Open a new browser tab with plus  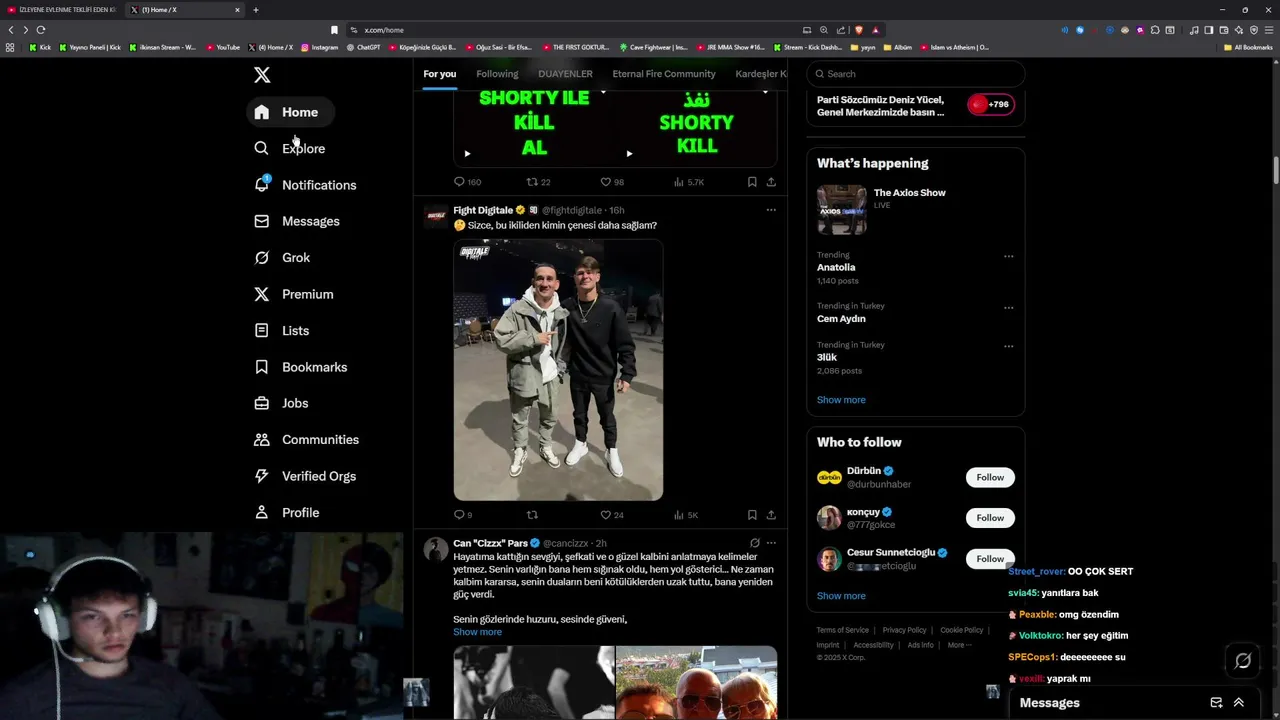256,10
